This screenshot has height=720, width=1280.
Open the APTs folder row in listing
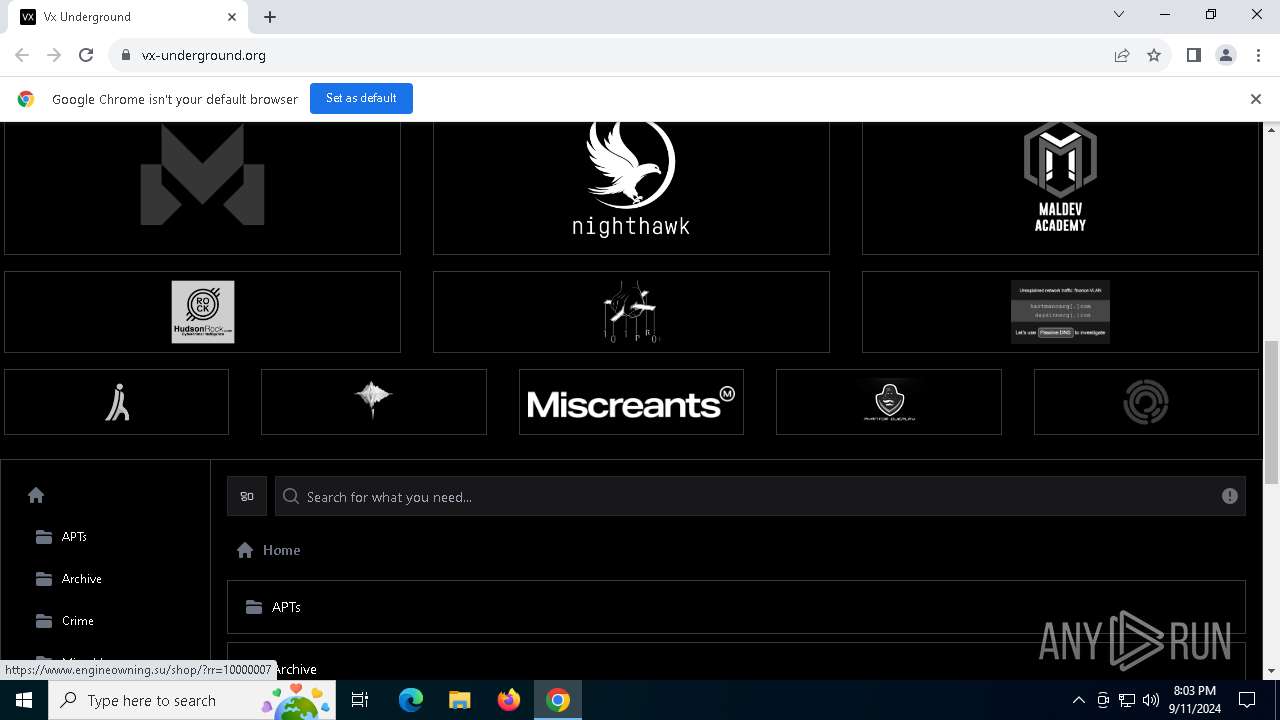[x=736, y=607]
